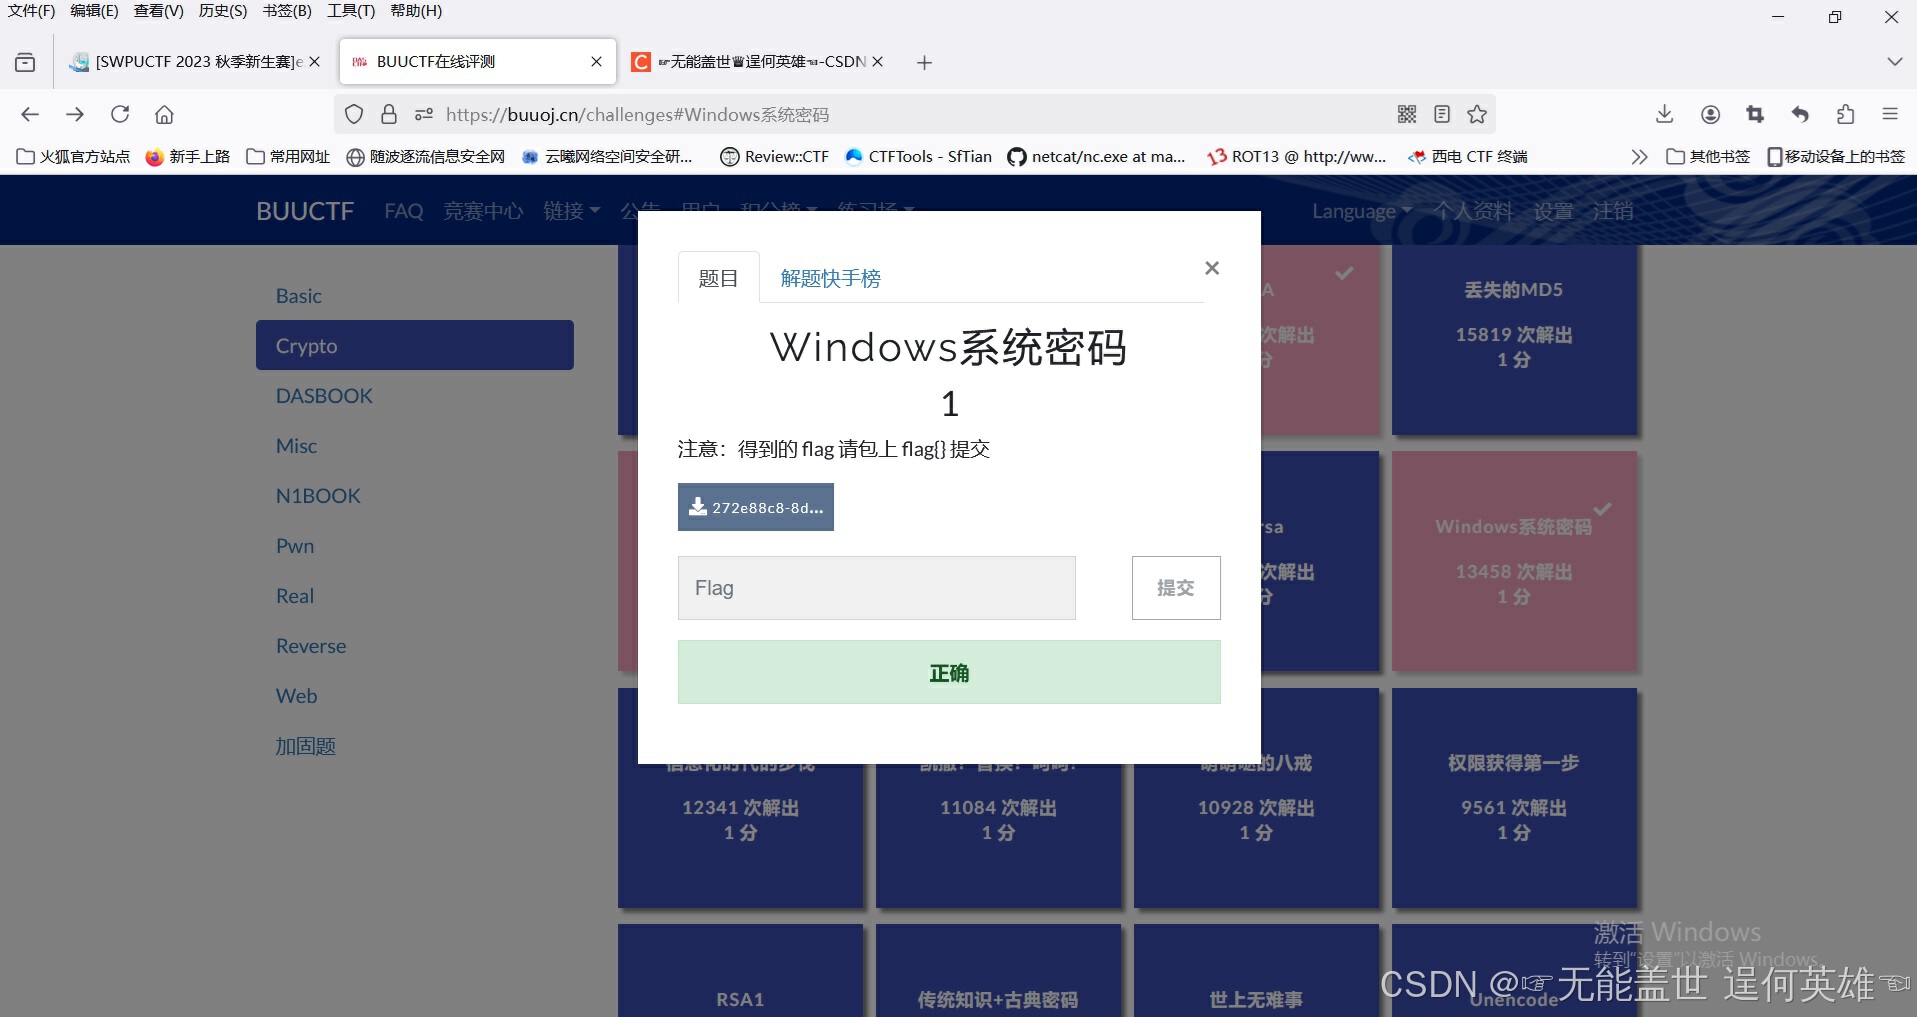Image resolution: width=1917 pixels, height=1017 pixels.
Task: Take a screenshot with the crop icon
Action: pos(1755,114)
